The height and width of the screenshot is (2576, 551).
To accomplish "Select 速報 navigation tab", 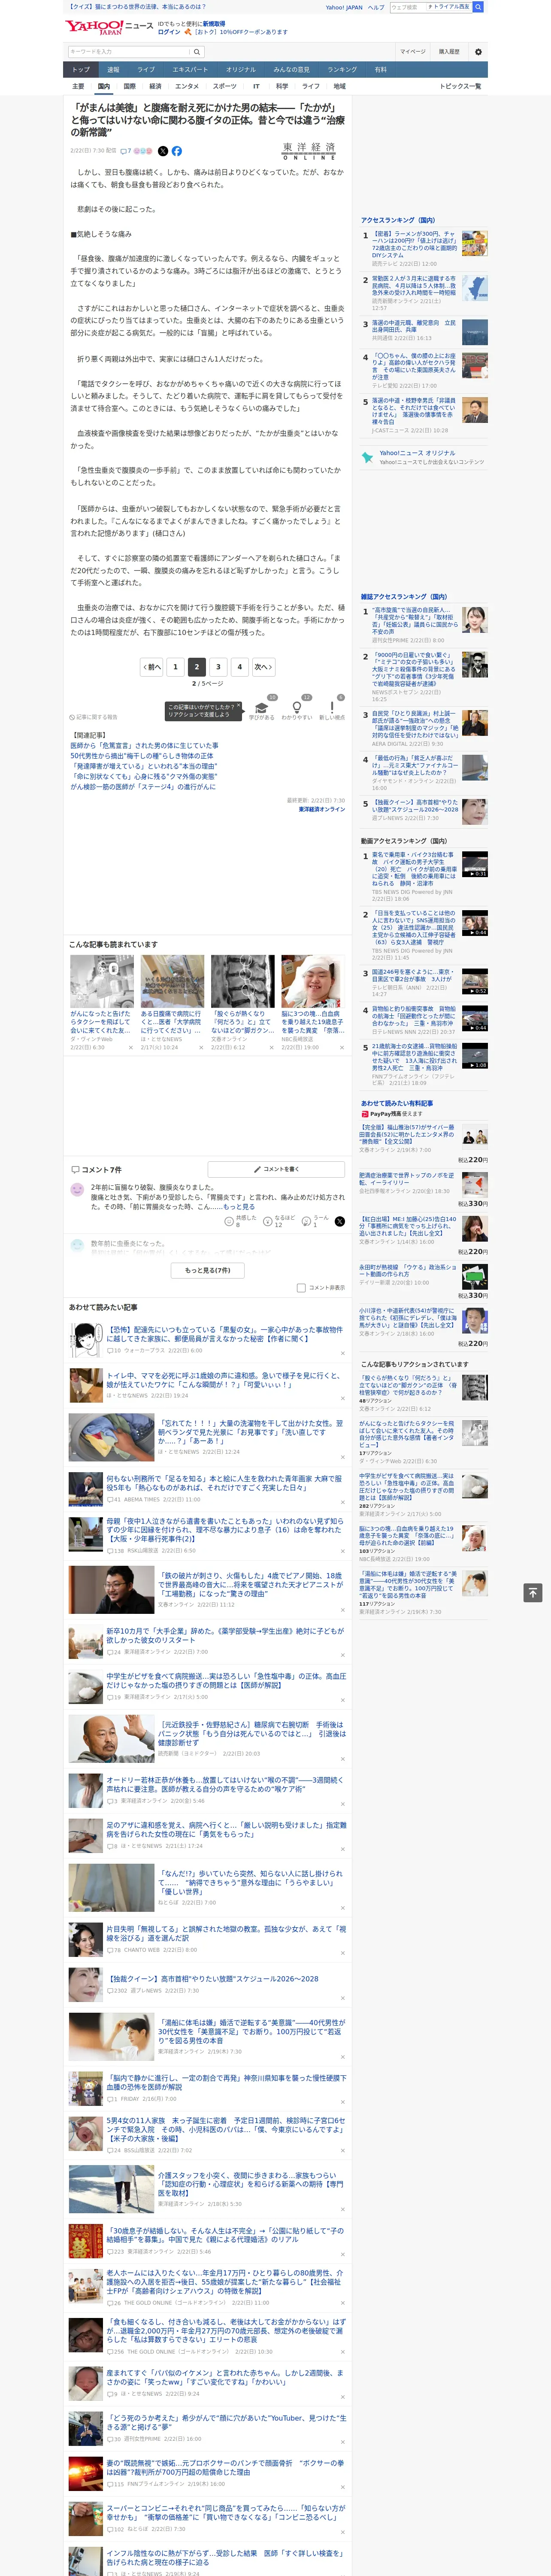I will 113,70.
